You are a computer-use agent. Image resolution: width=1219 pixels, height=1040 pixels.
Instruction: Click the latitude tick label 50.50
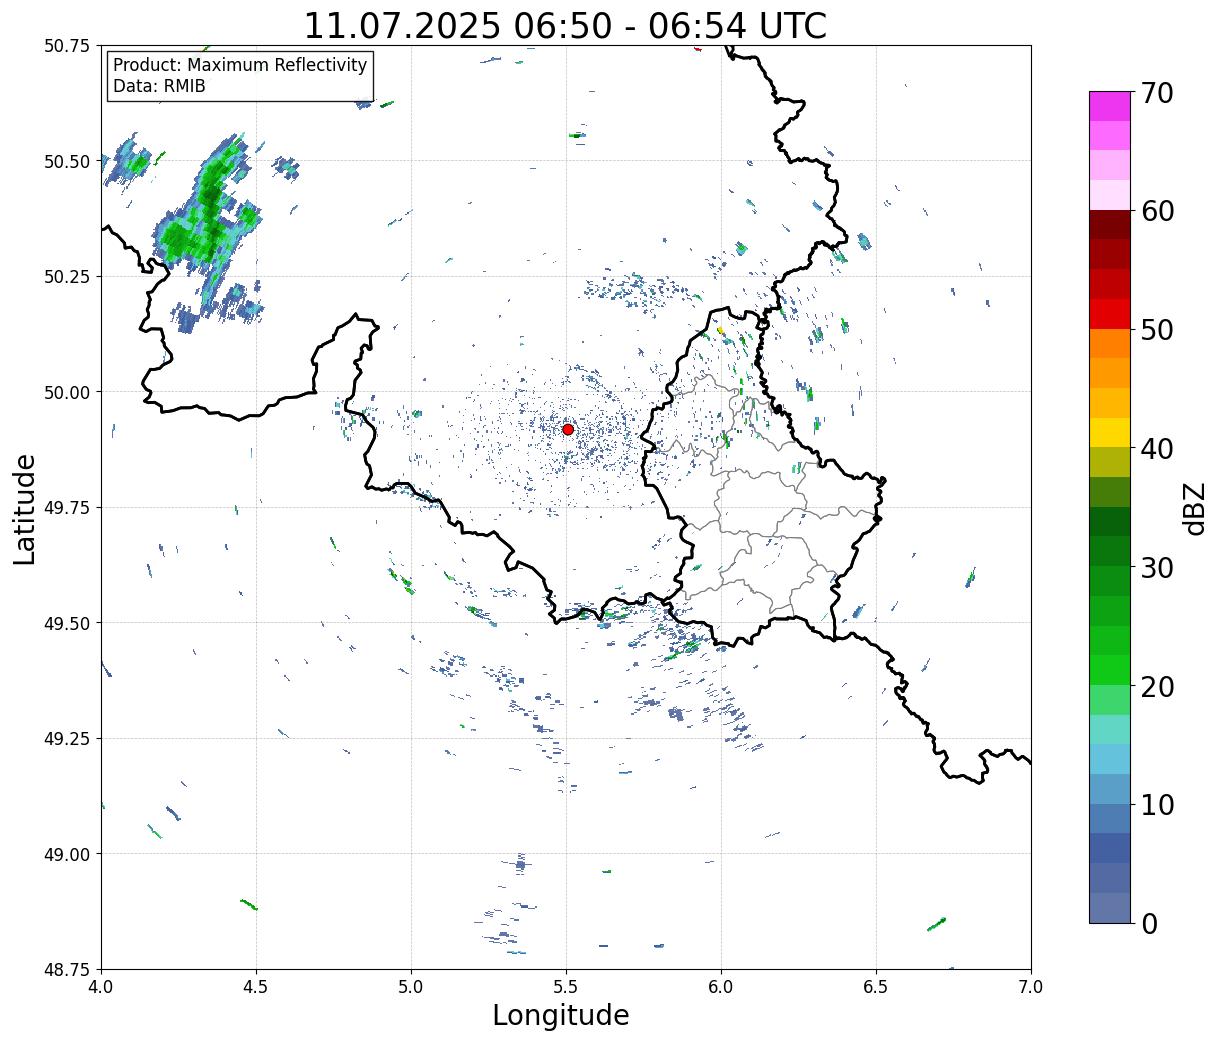tap(66, 161)
